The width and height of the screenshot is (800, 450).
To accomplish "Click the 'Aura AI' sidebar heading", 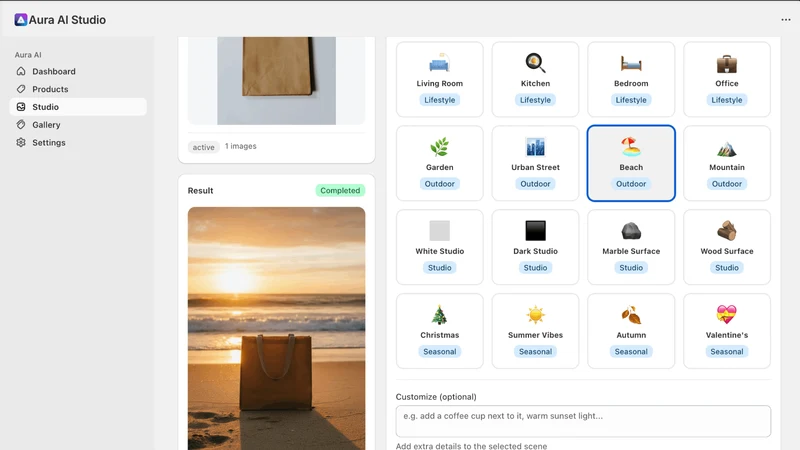I will (x=28, y=55).
